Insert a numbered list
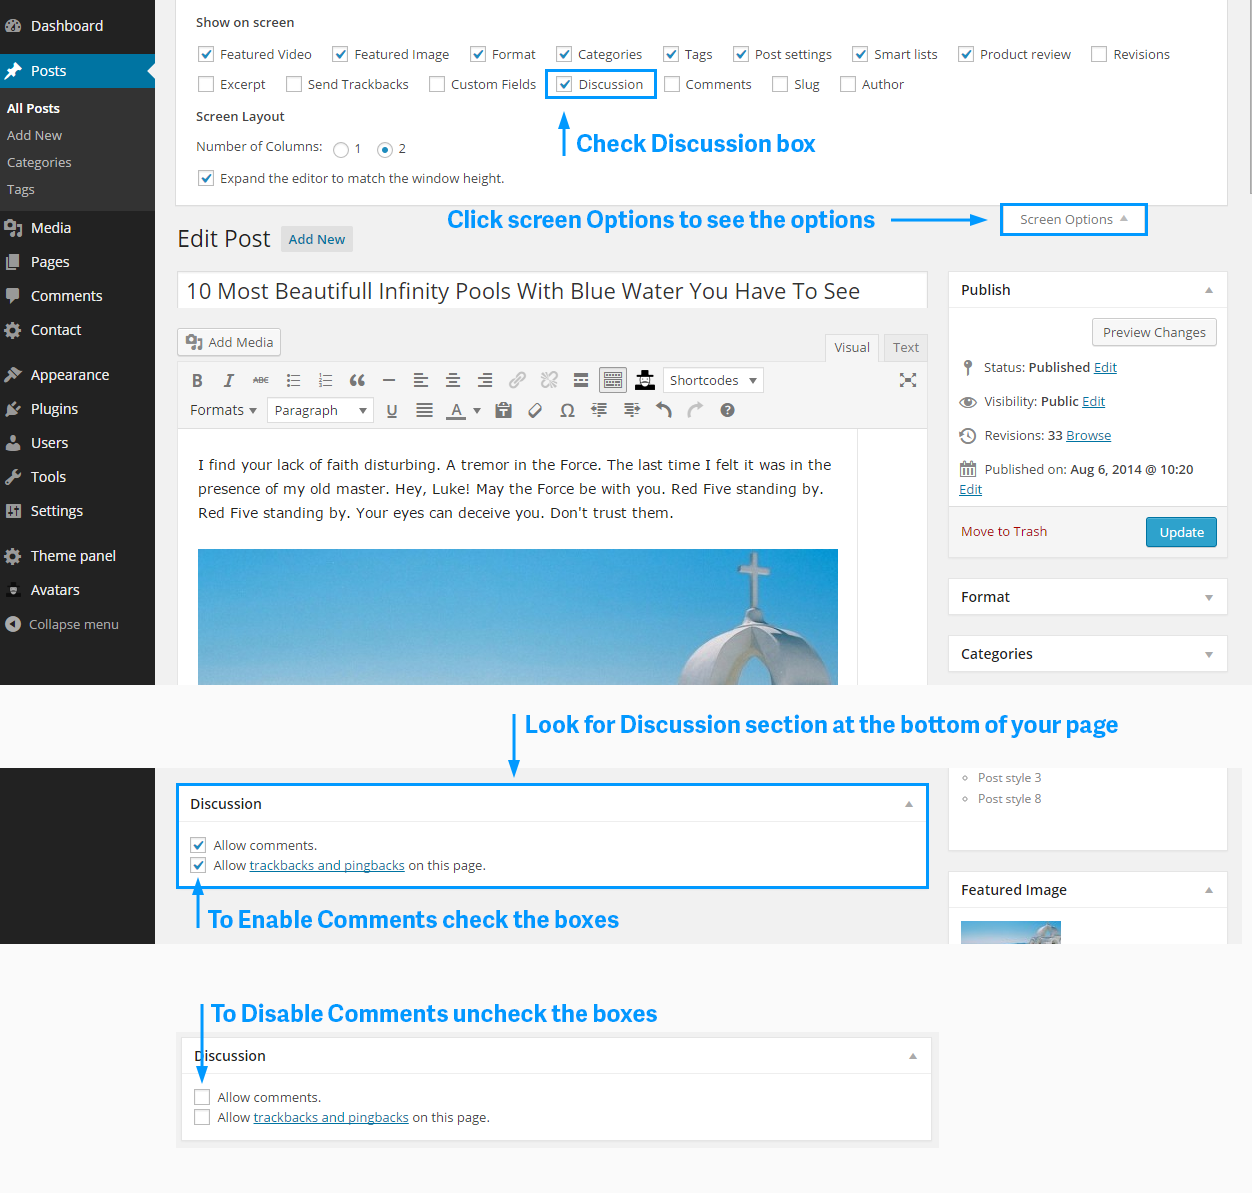1252x1193 pixels. click(x=325, y=380)
